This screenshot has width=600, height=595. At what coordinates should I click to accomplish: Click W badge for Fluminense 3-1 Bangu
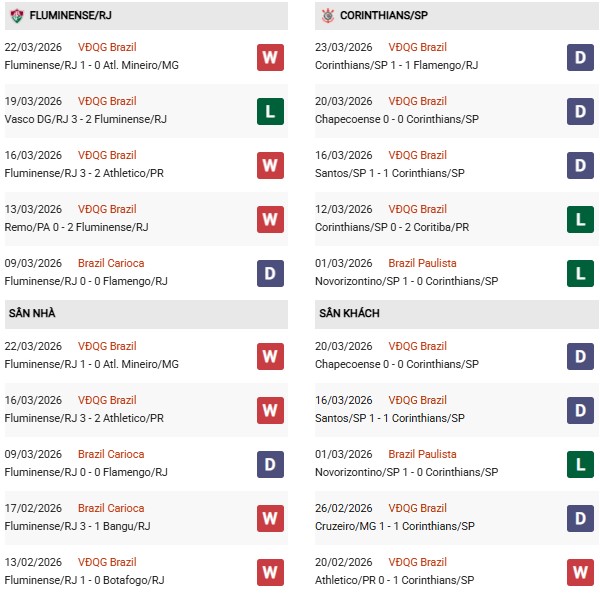pyautogui.click(x=270, y=518)
